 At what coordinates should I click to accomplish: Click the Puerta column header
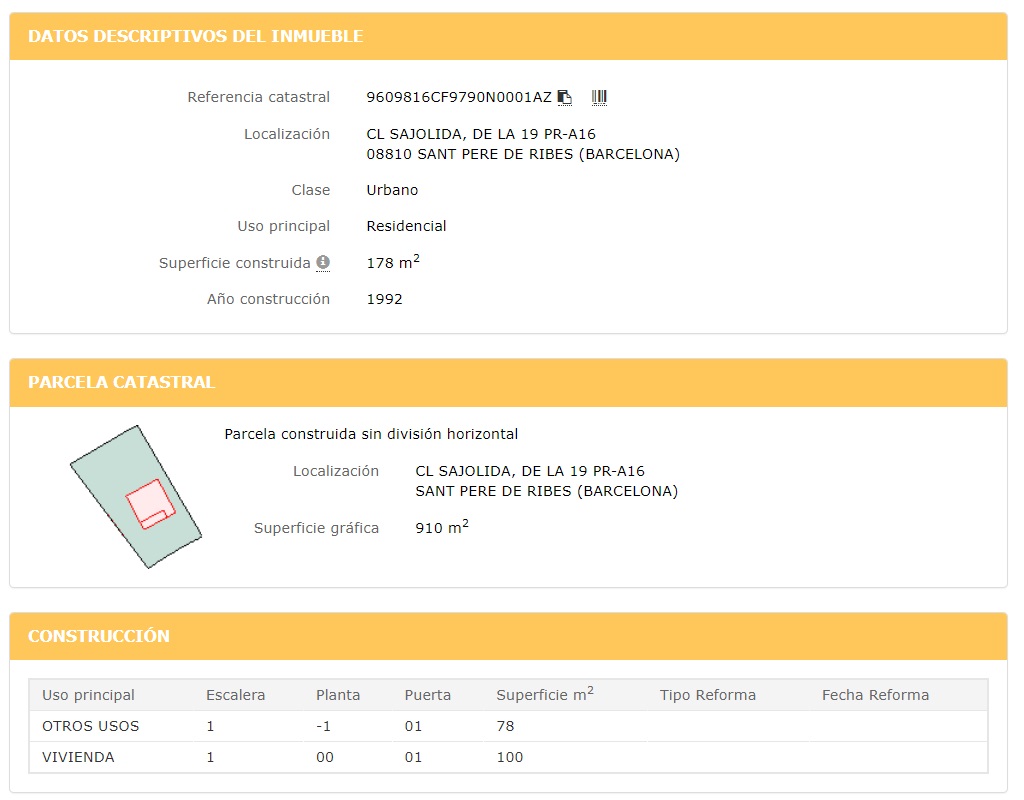(x=428, y=695)
